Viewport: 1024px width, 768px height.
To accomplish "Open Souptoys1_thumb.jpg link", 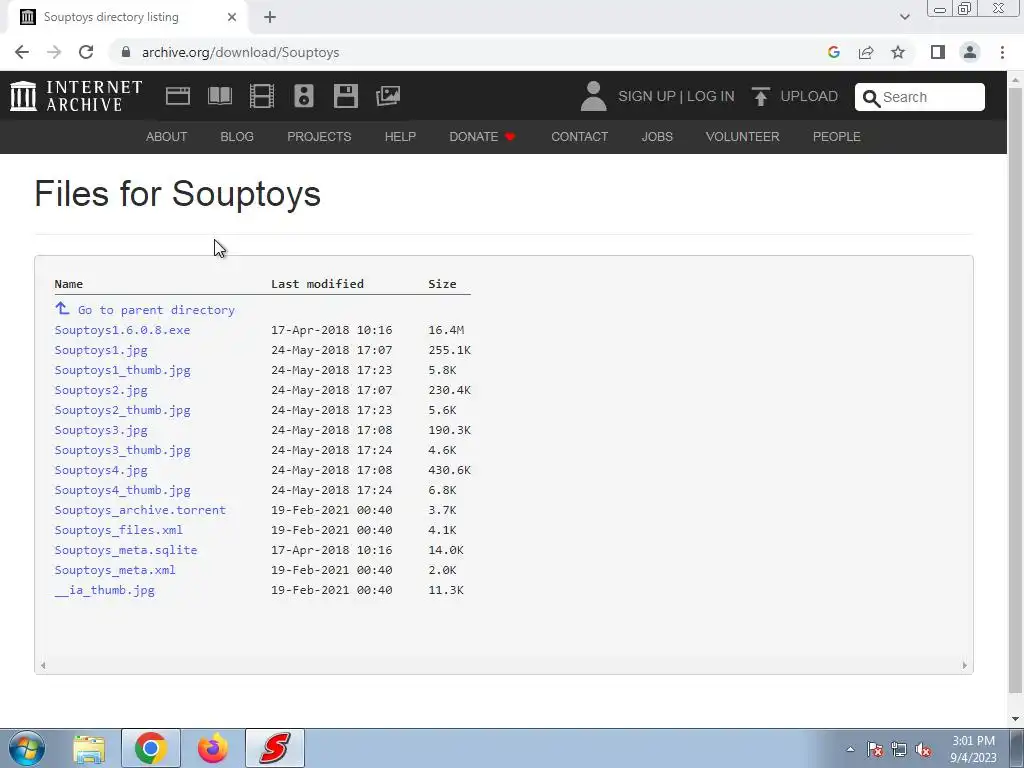I will [x=123, y=370].
